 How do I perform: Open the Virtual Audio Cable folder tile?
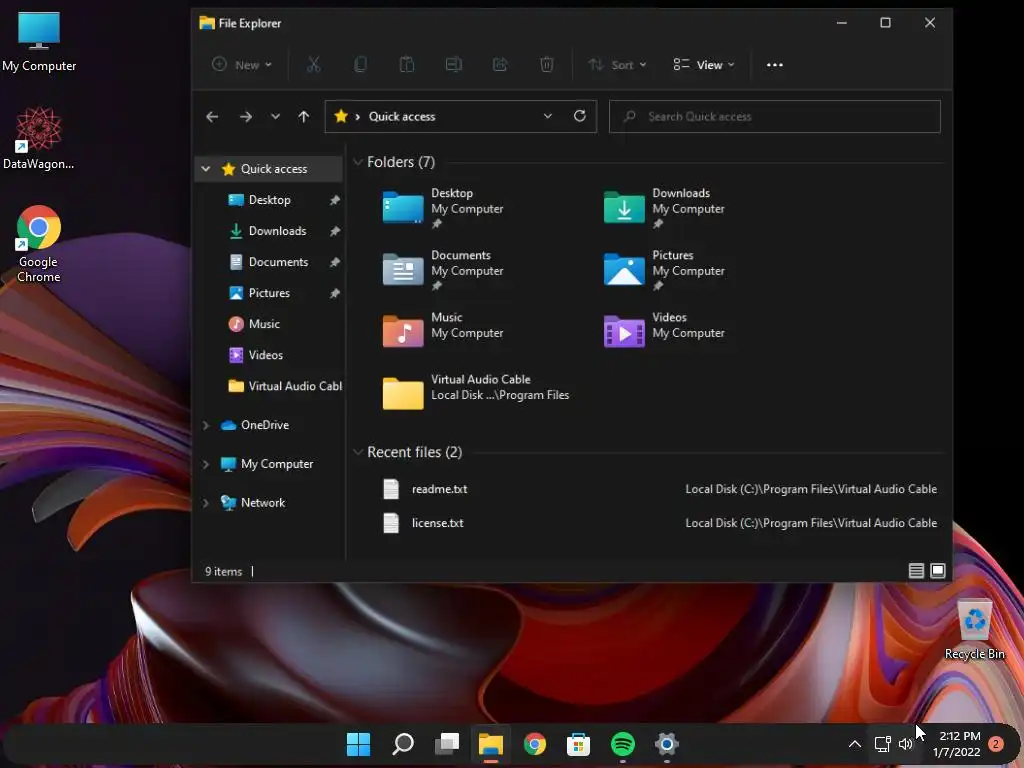coord(476,392)
